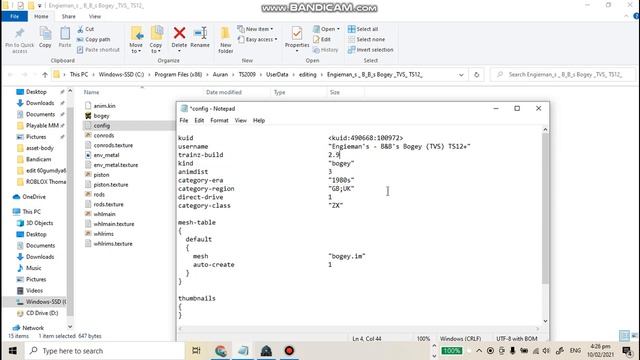Click the Explorer search field
640x360 pixels.
click(x=562, y=75)
